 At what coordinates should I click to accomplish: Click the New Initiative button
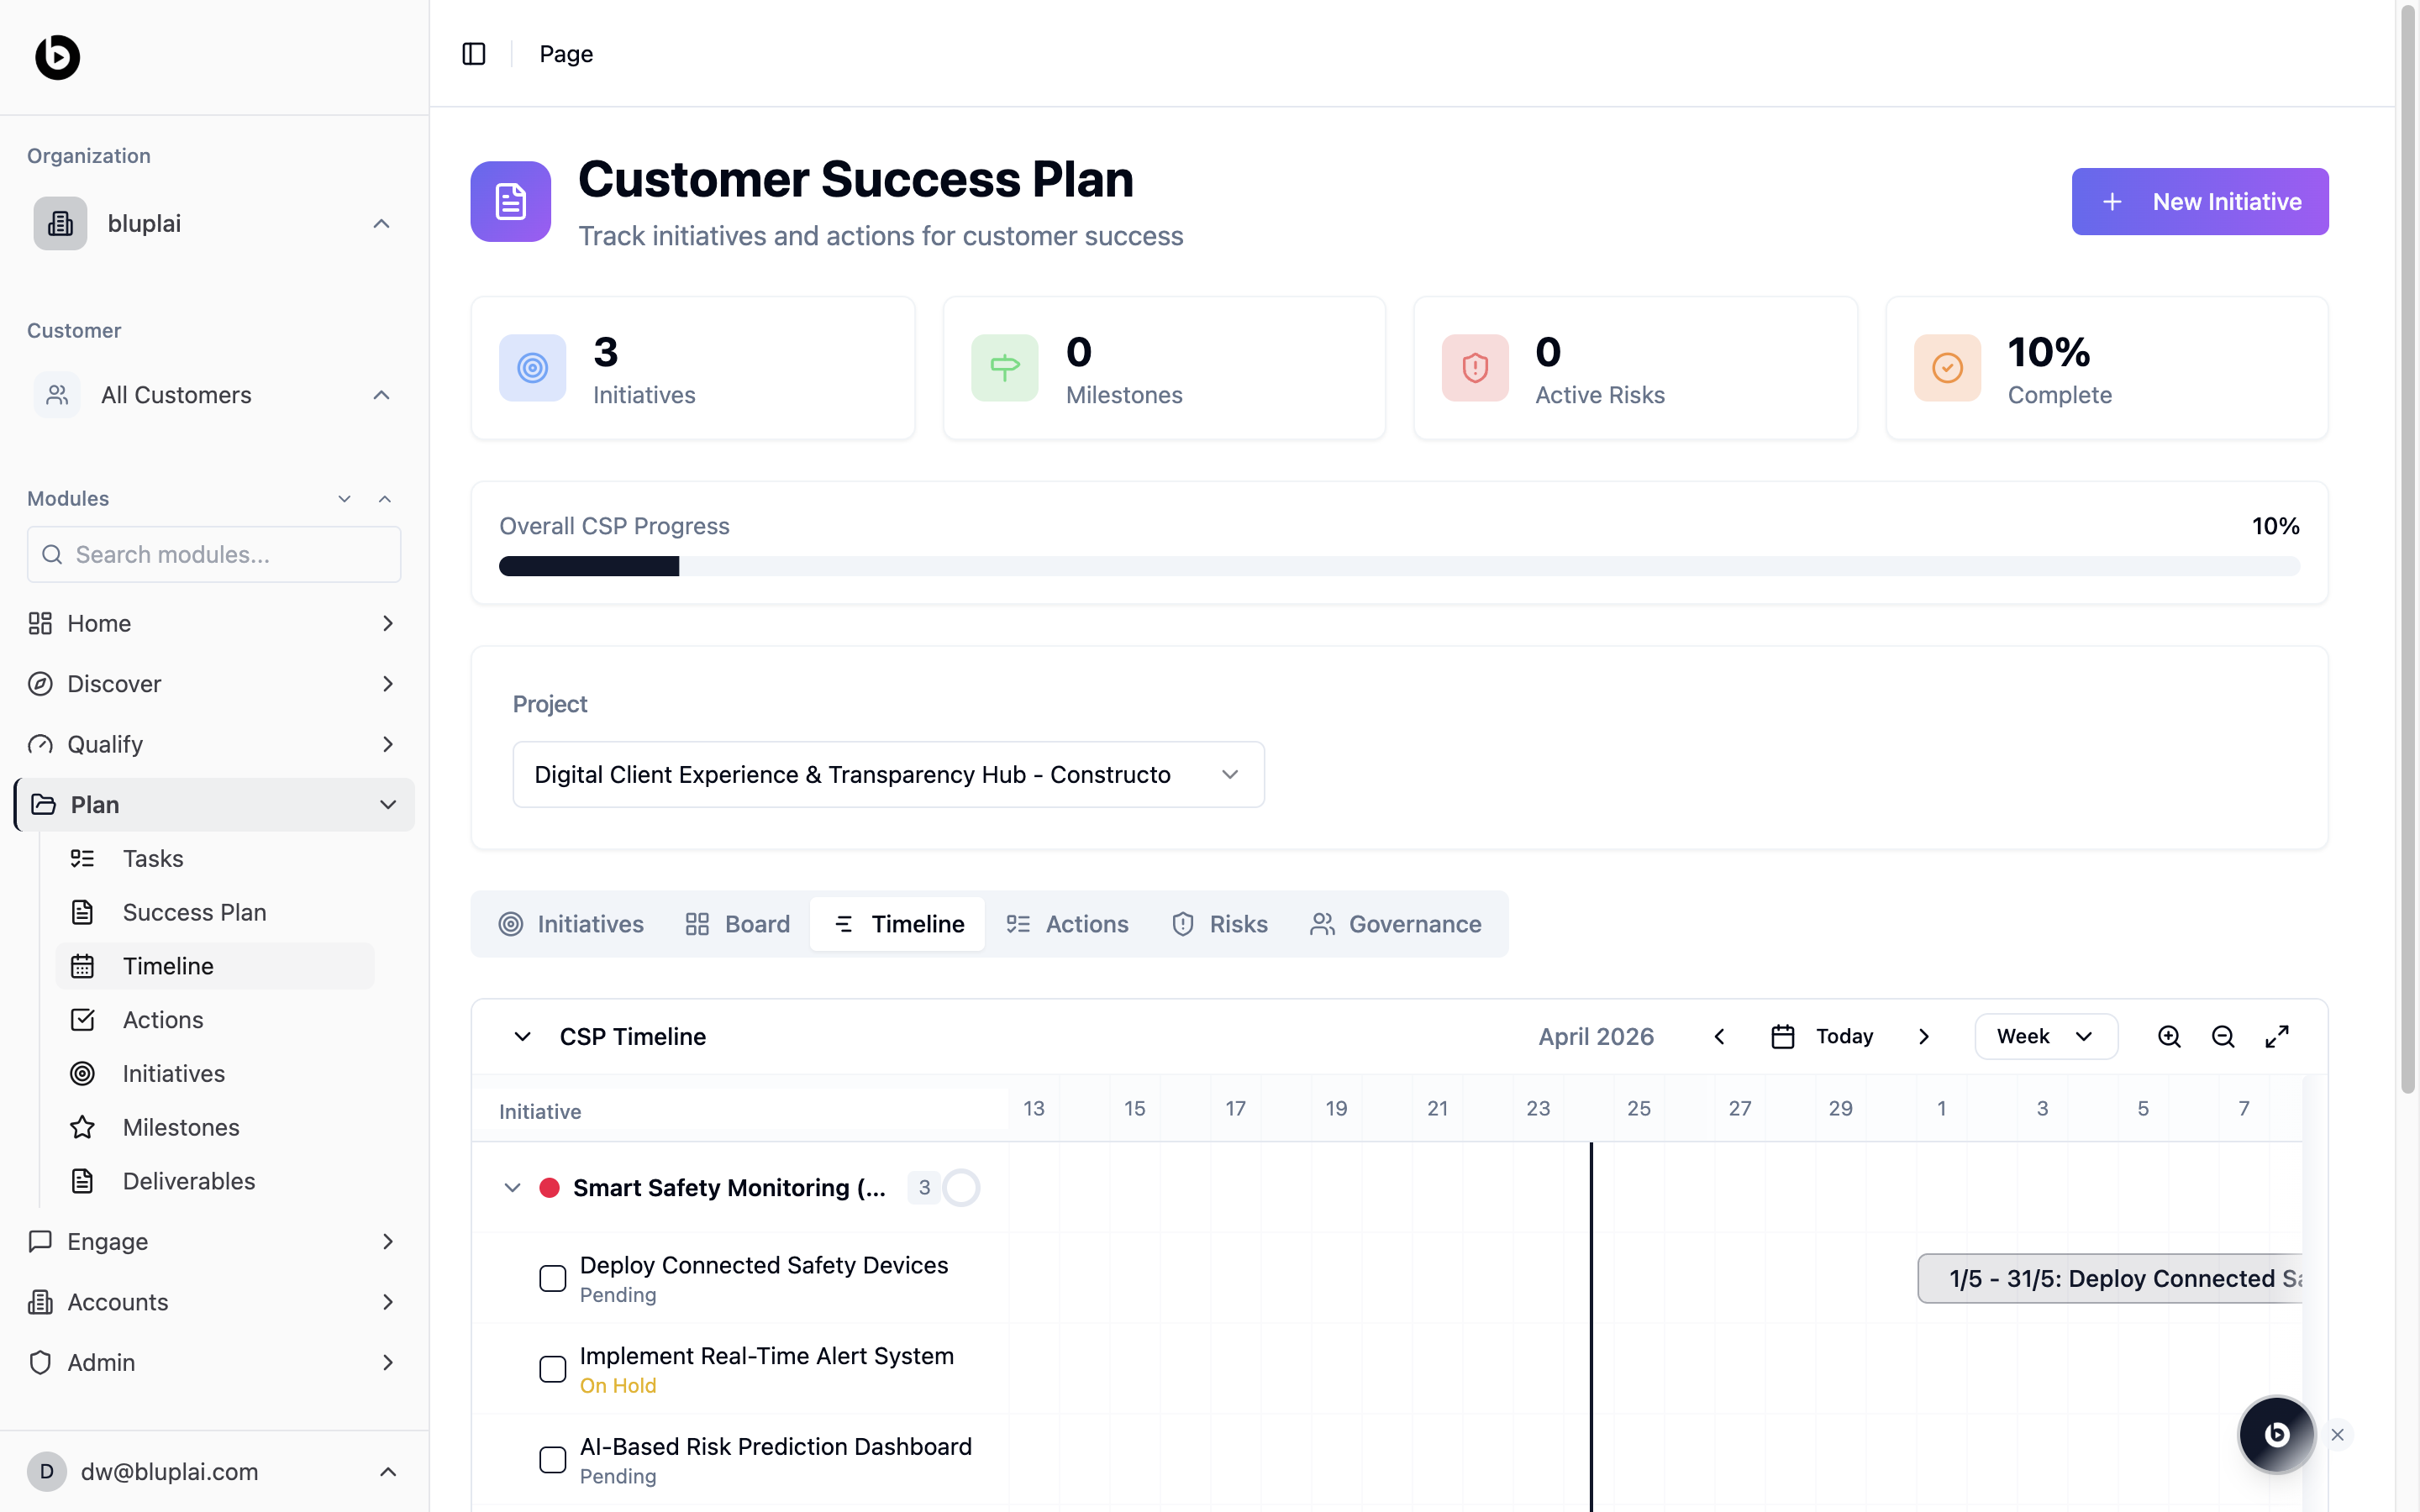[2199, 202]
